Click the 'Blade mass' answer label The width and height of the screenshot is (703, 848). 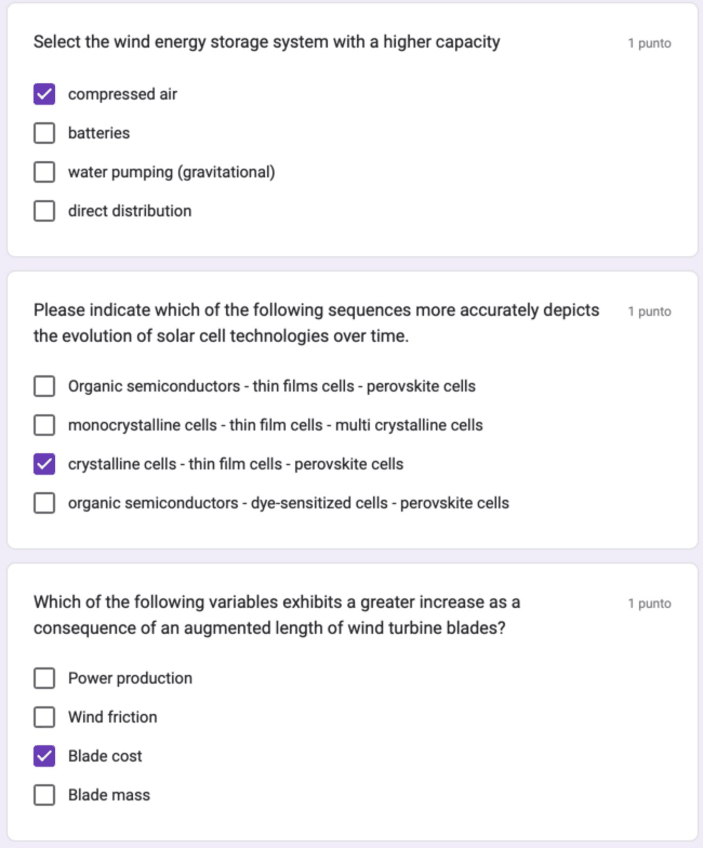point(109,795)
